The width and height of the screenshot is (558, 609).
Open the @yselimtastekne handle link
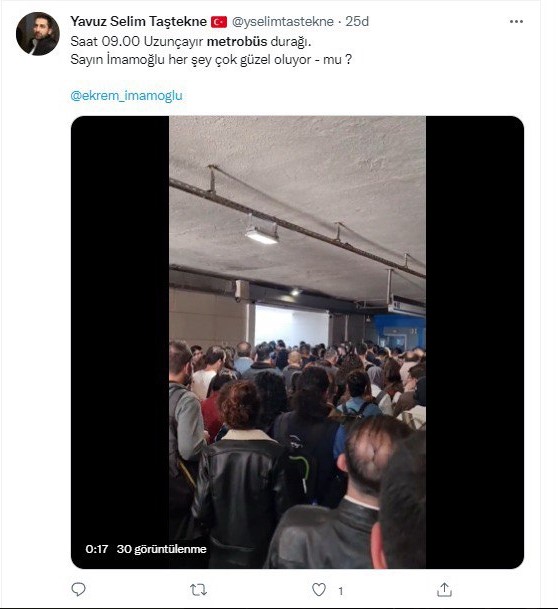(283, 21)
